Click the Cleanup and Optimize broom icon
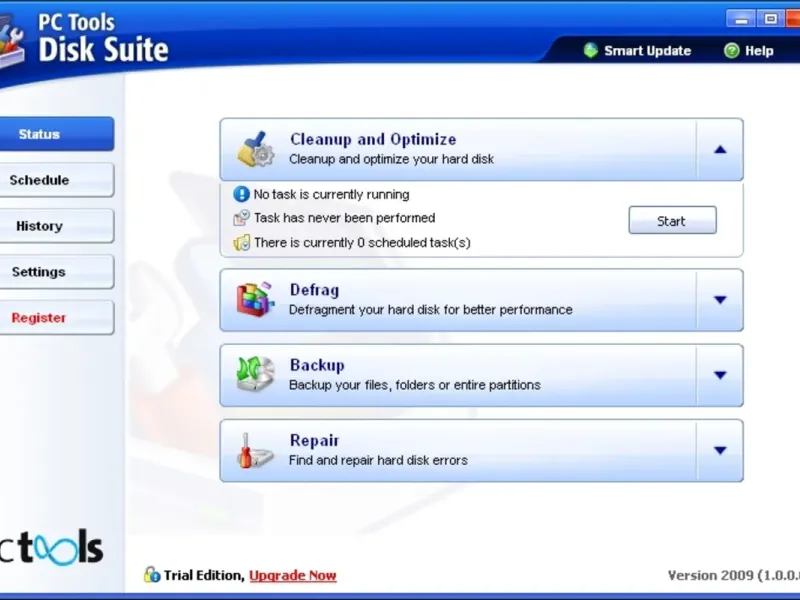This screenshot has width=800, height=600. [255, 149]
